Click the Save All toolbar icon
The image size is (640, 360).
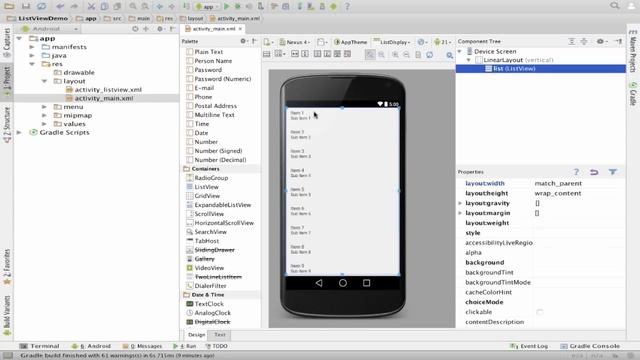tap(26, 6)
